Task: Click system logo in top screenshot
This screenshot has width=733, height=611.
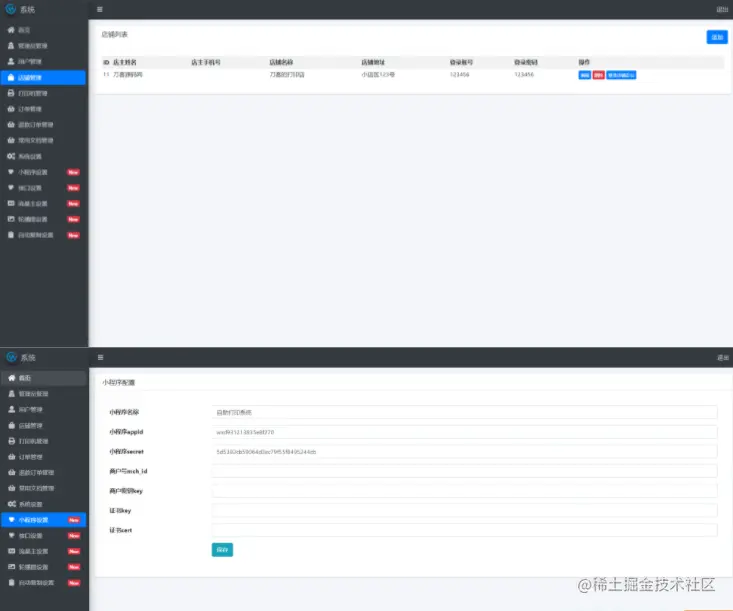Action: point(10,9)
